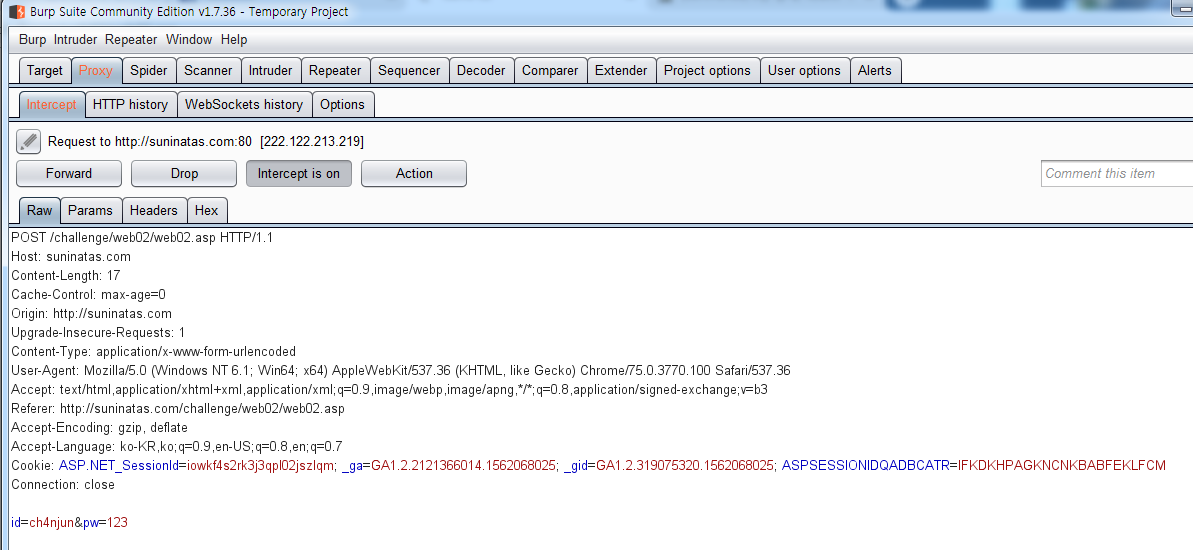The height and width of the screenshot is (550, 1193).
Task: Click the ASPSESSIONIDQADBCATR cookie value
Action: point(1061,466)
